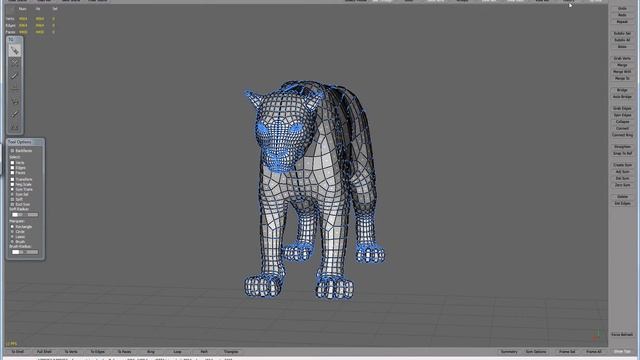Click Full Shell in bottom bar
The height and width of the screenshot is (360, 640).
(x=44, y=351)
